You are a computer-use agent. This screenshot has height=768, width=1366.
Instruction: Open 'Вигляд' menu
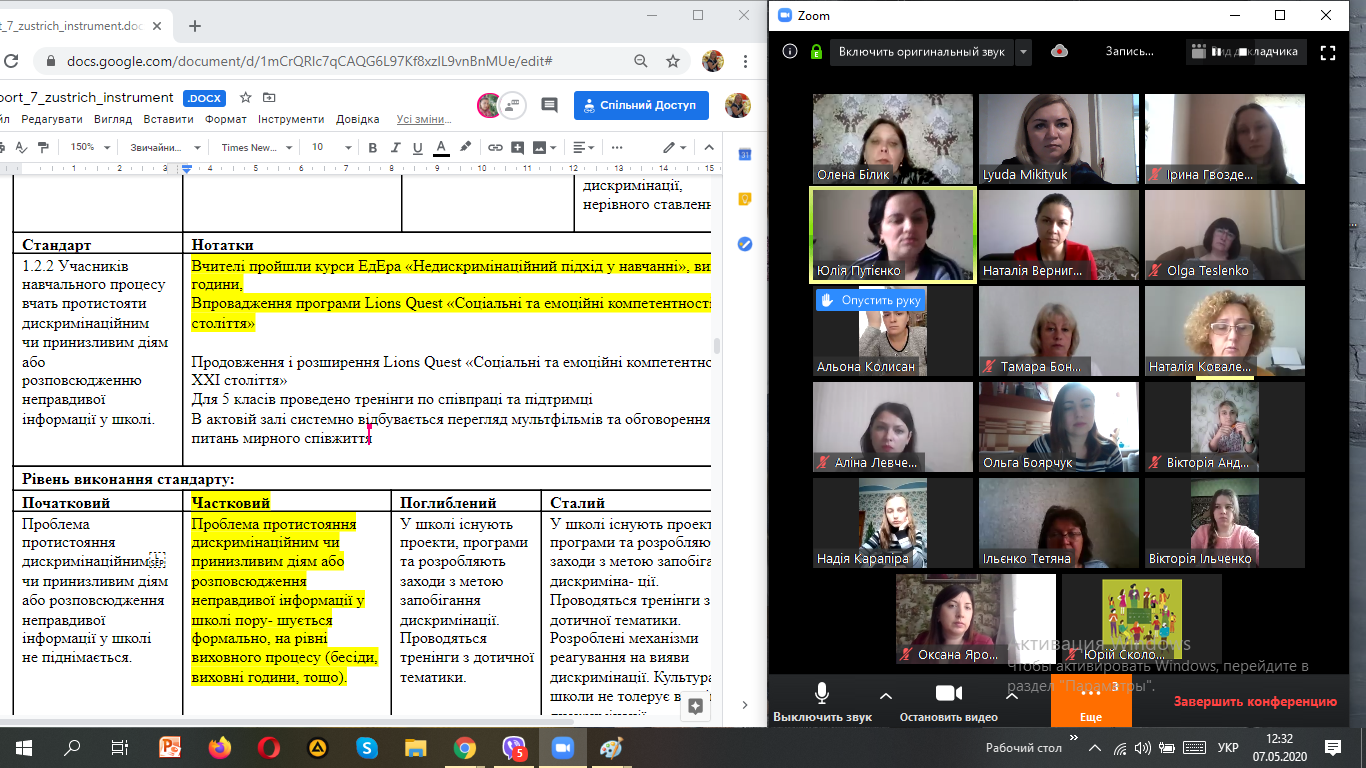coord(113,119)
